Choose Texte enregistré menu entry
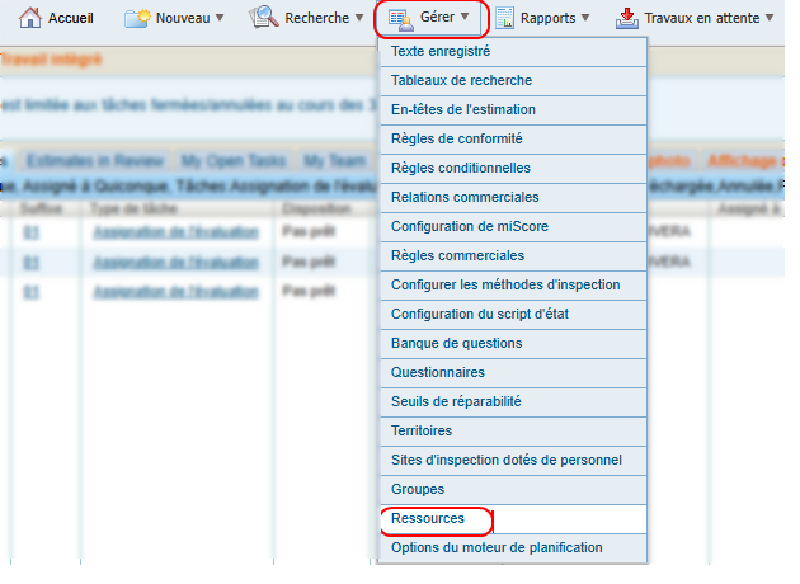 click(x=440, y=51)
